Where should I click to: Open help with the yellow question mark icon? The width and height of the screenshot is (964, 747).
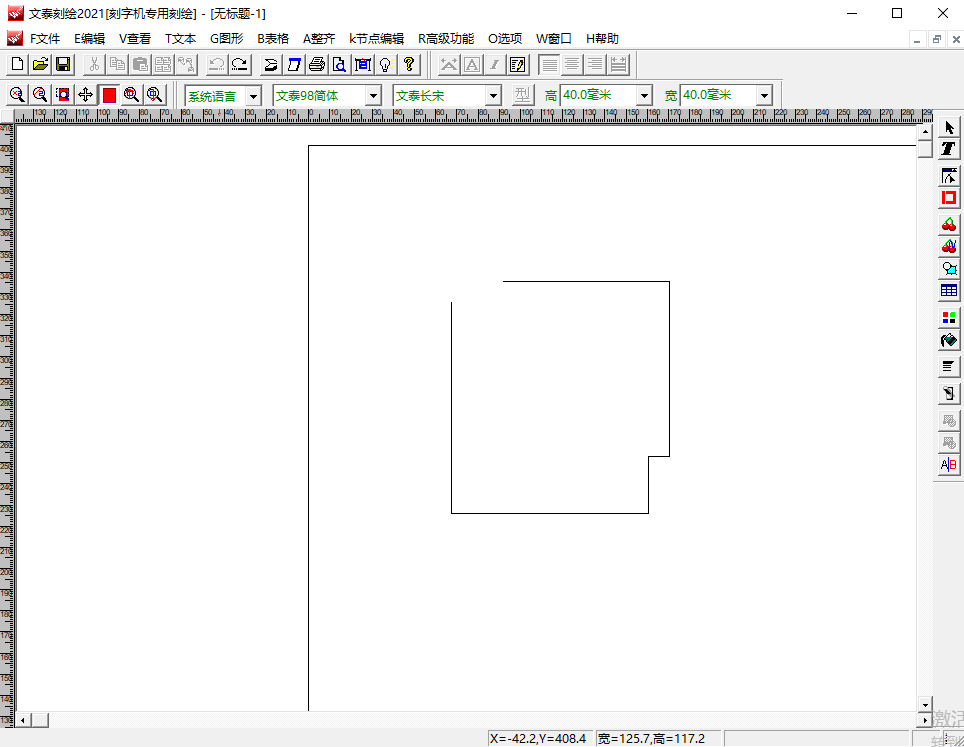coord(409,64)
